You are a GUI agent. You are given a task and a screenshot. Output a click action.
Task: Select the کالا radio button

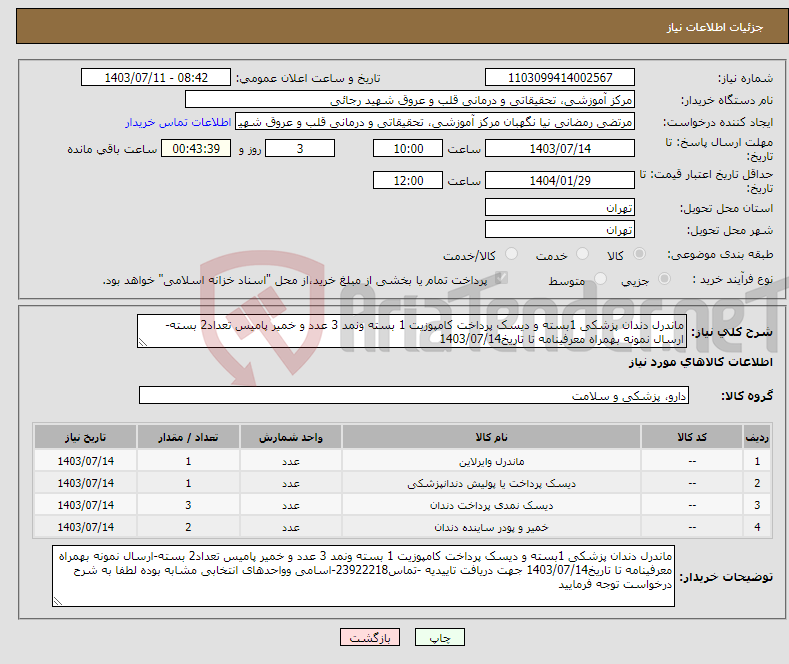[x=639, y=254]
